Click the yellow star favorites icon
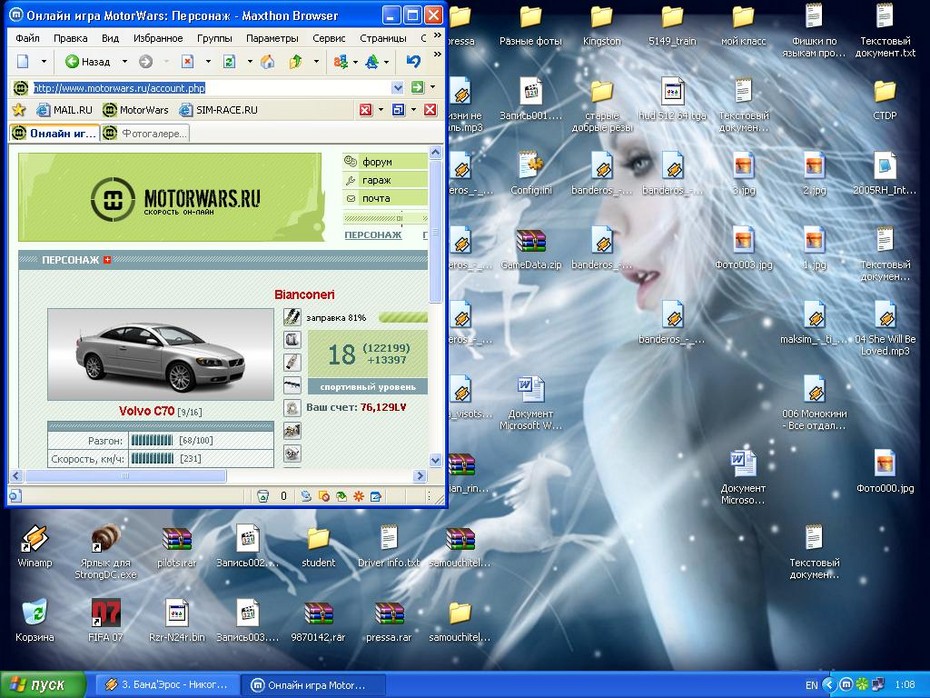This screenshot has height=698, width=930. tap(19, 110)
